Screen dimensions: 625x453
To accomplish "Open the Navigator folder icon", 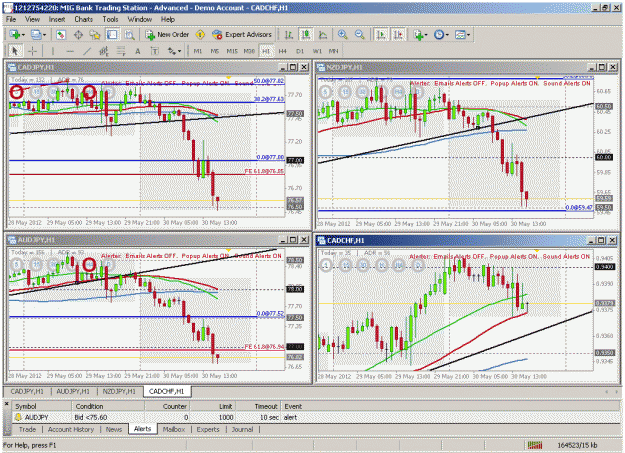I will click(95, 35).
